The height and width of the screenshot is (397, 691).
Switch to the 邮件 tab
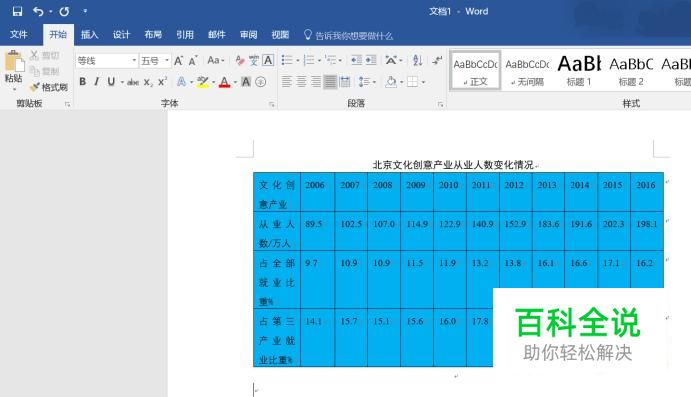point(216,34)
